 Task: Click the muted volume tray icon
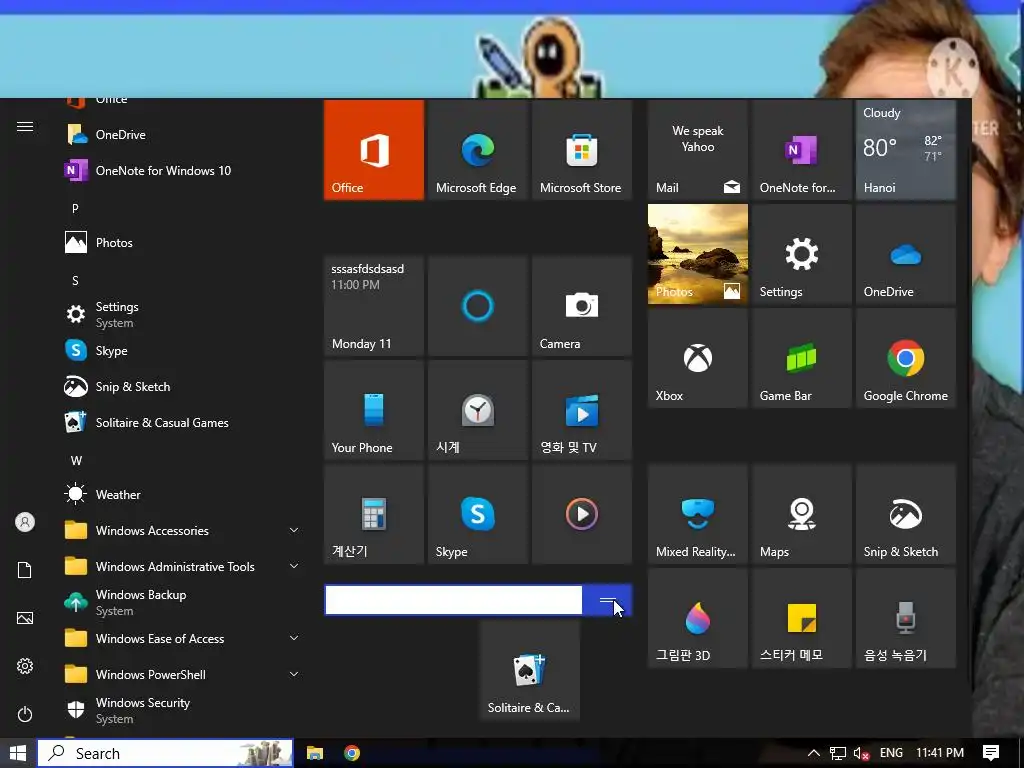pos(861,753)
